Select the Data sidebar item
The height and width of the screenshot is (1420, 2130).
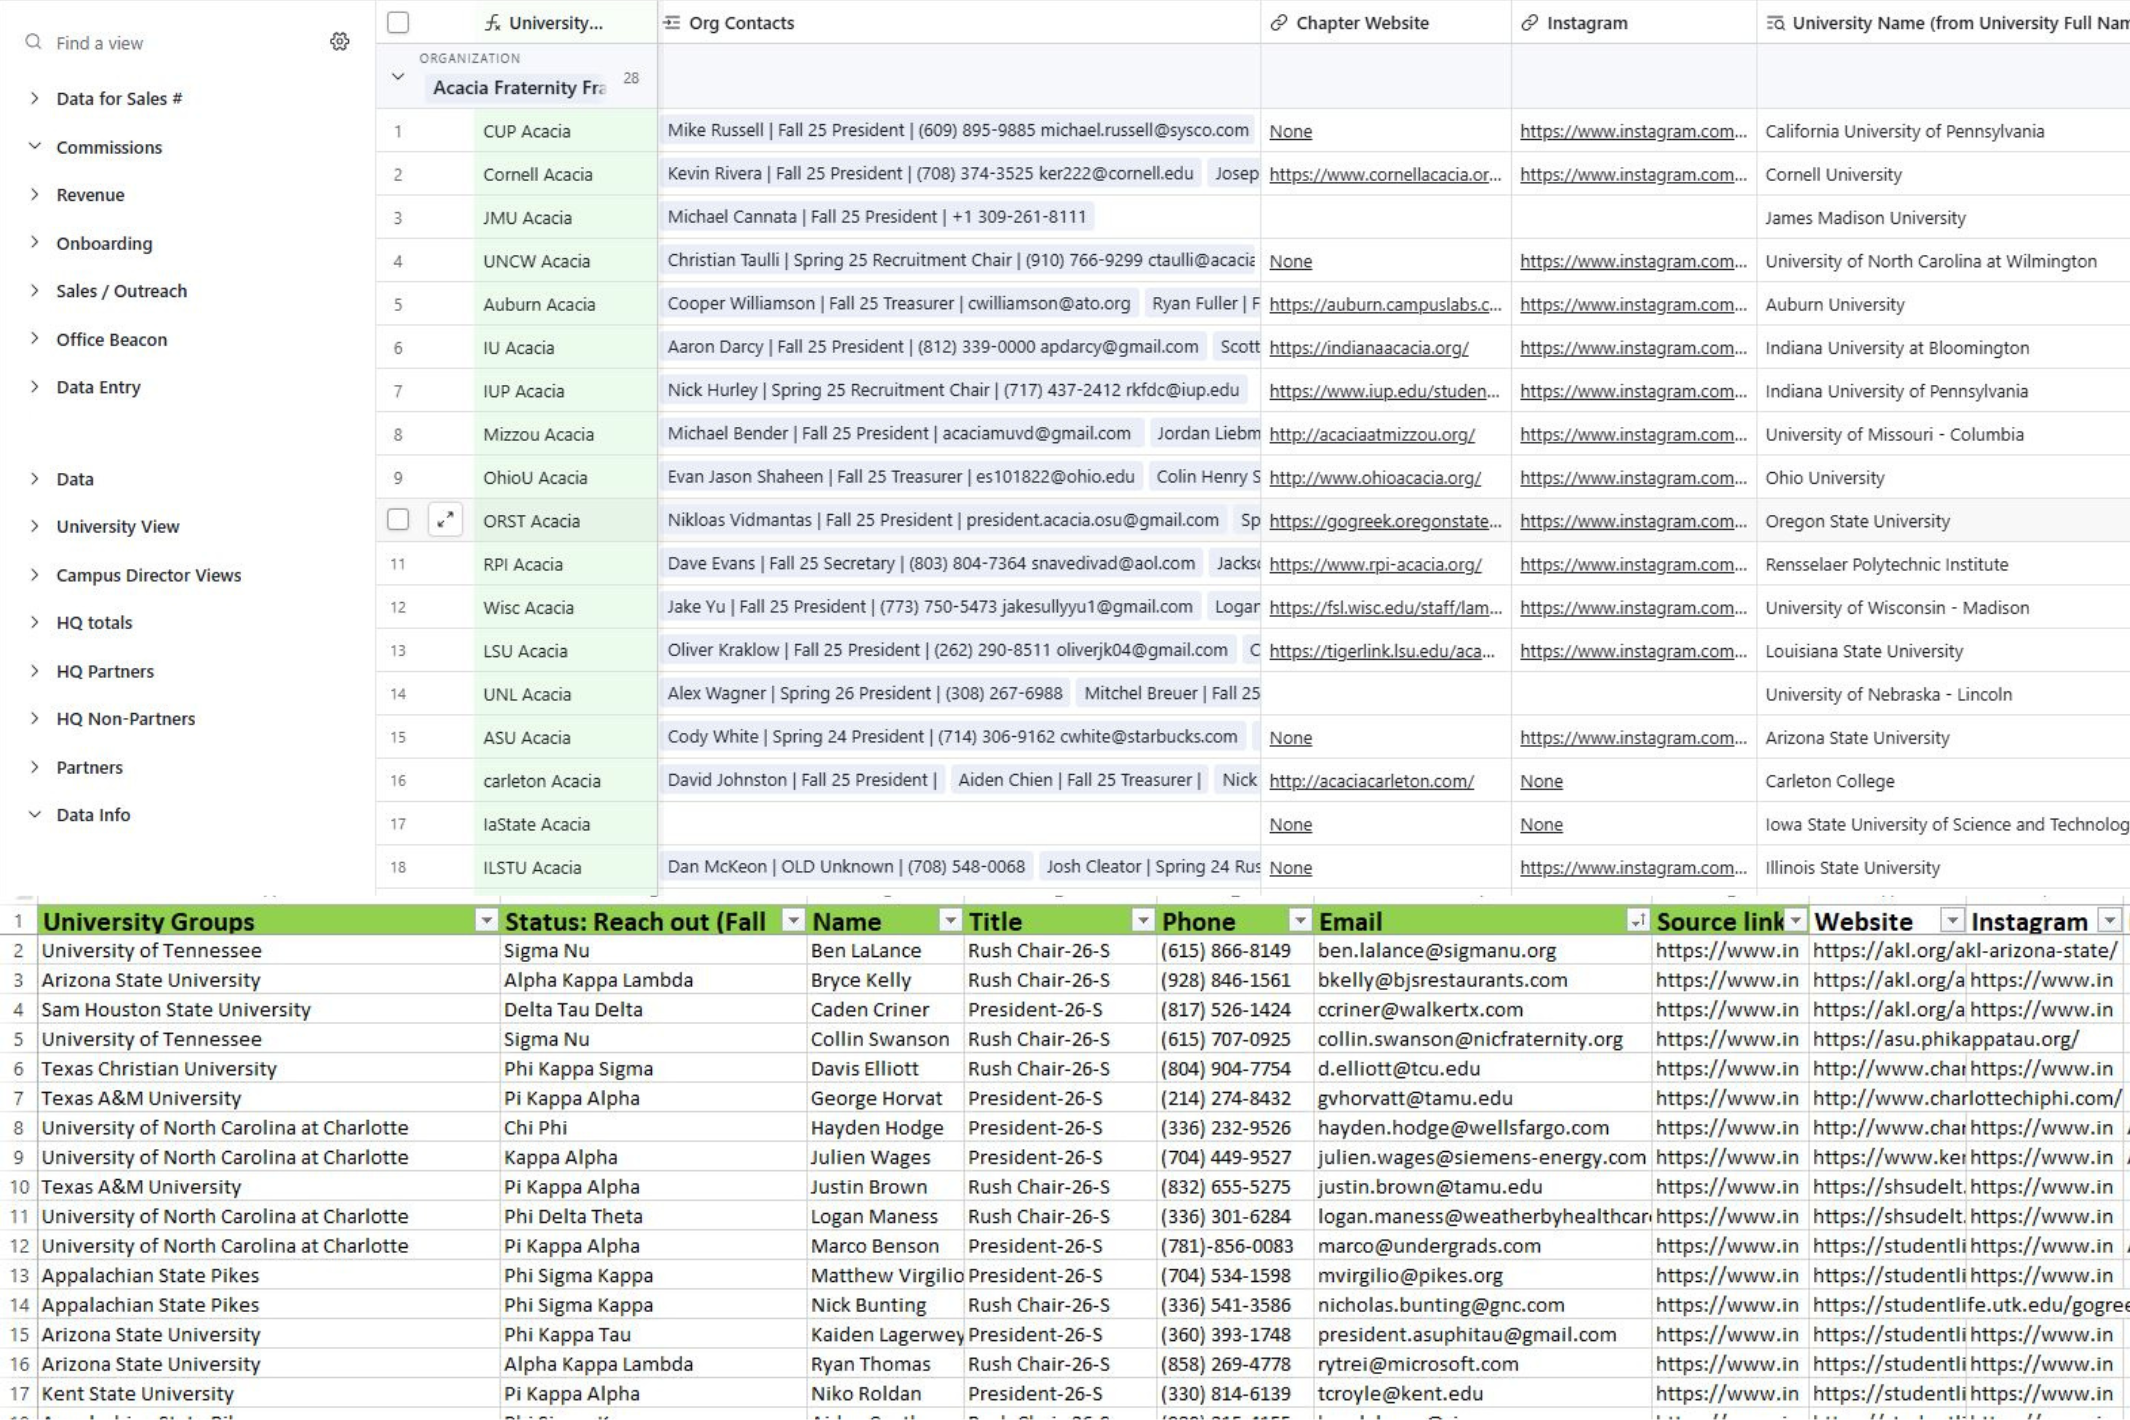coord(75,479)
